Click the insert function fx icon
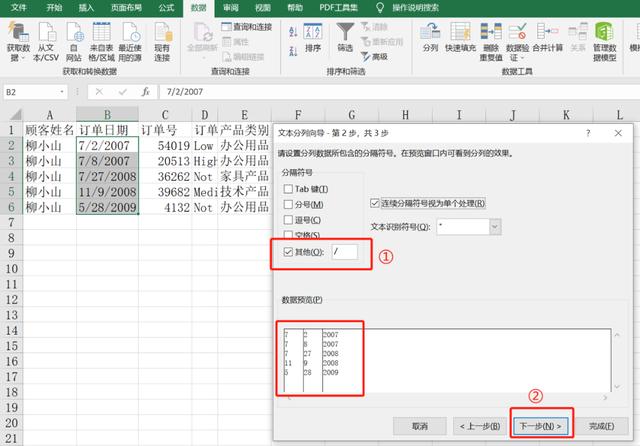640x446 pixels. 146,92
